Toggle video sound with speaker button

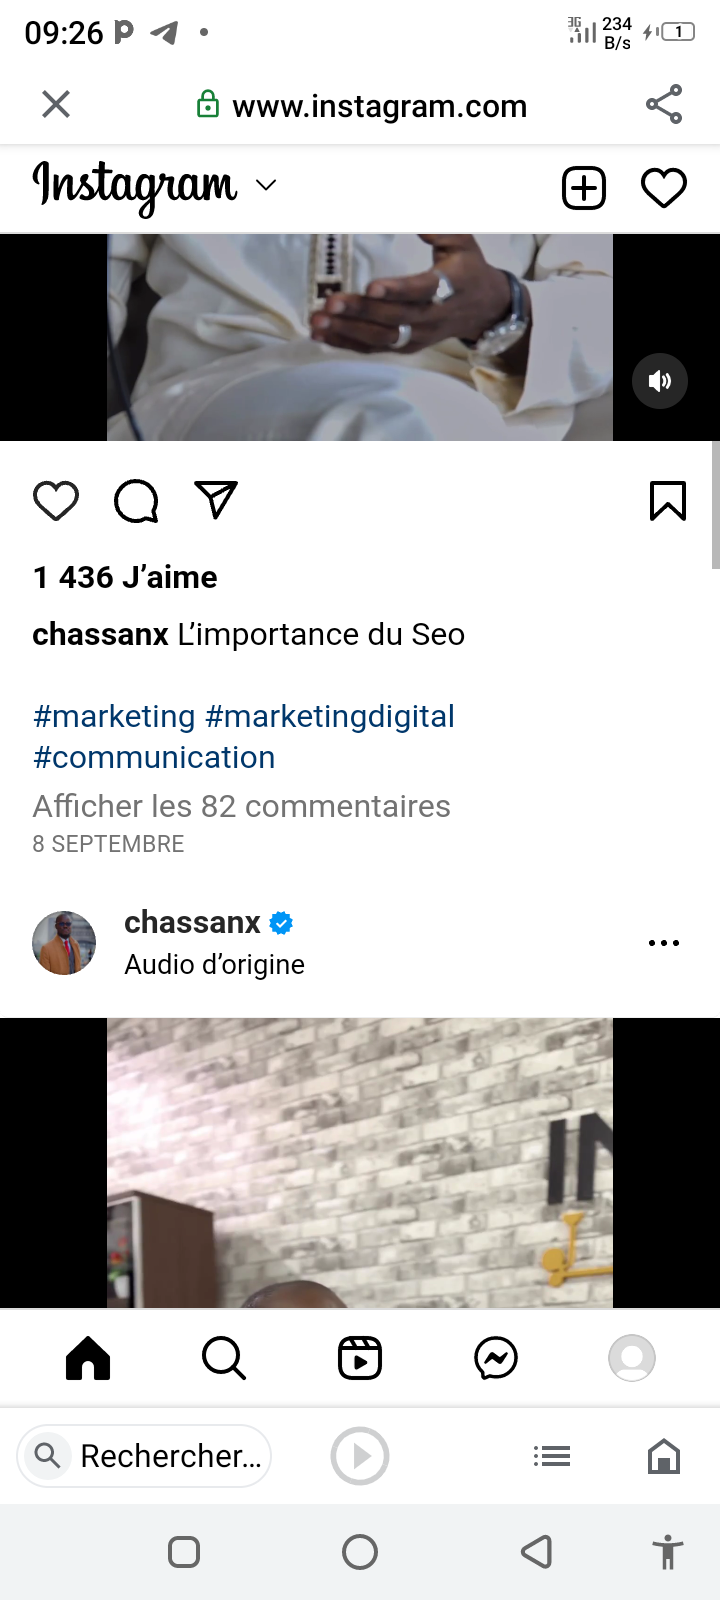660,381
